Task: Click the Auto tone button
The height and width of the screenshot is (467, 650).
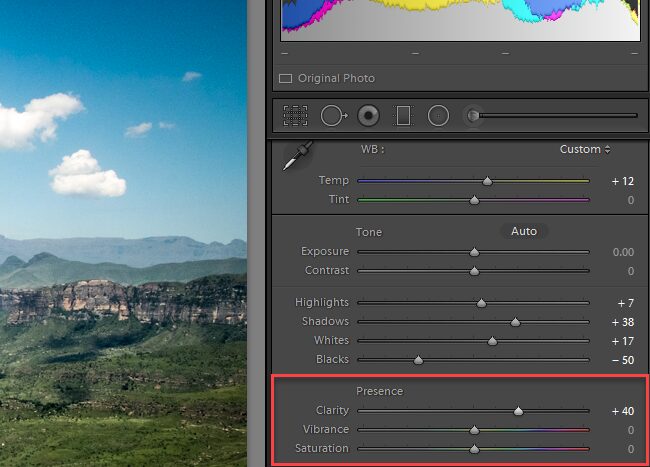Action: [524, 231]
